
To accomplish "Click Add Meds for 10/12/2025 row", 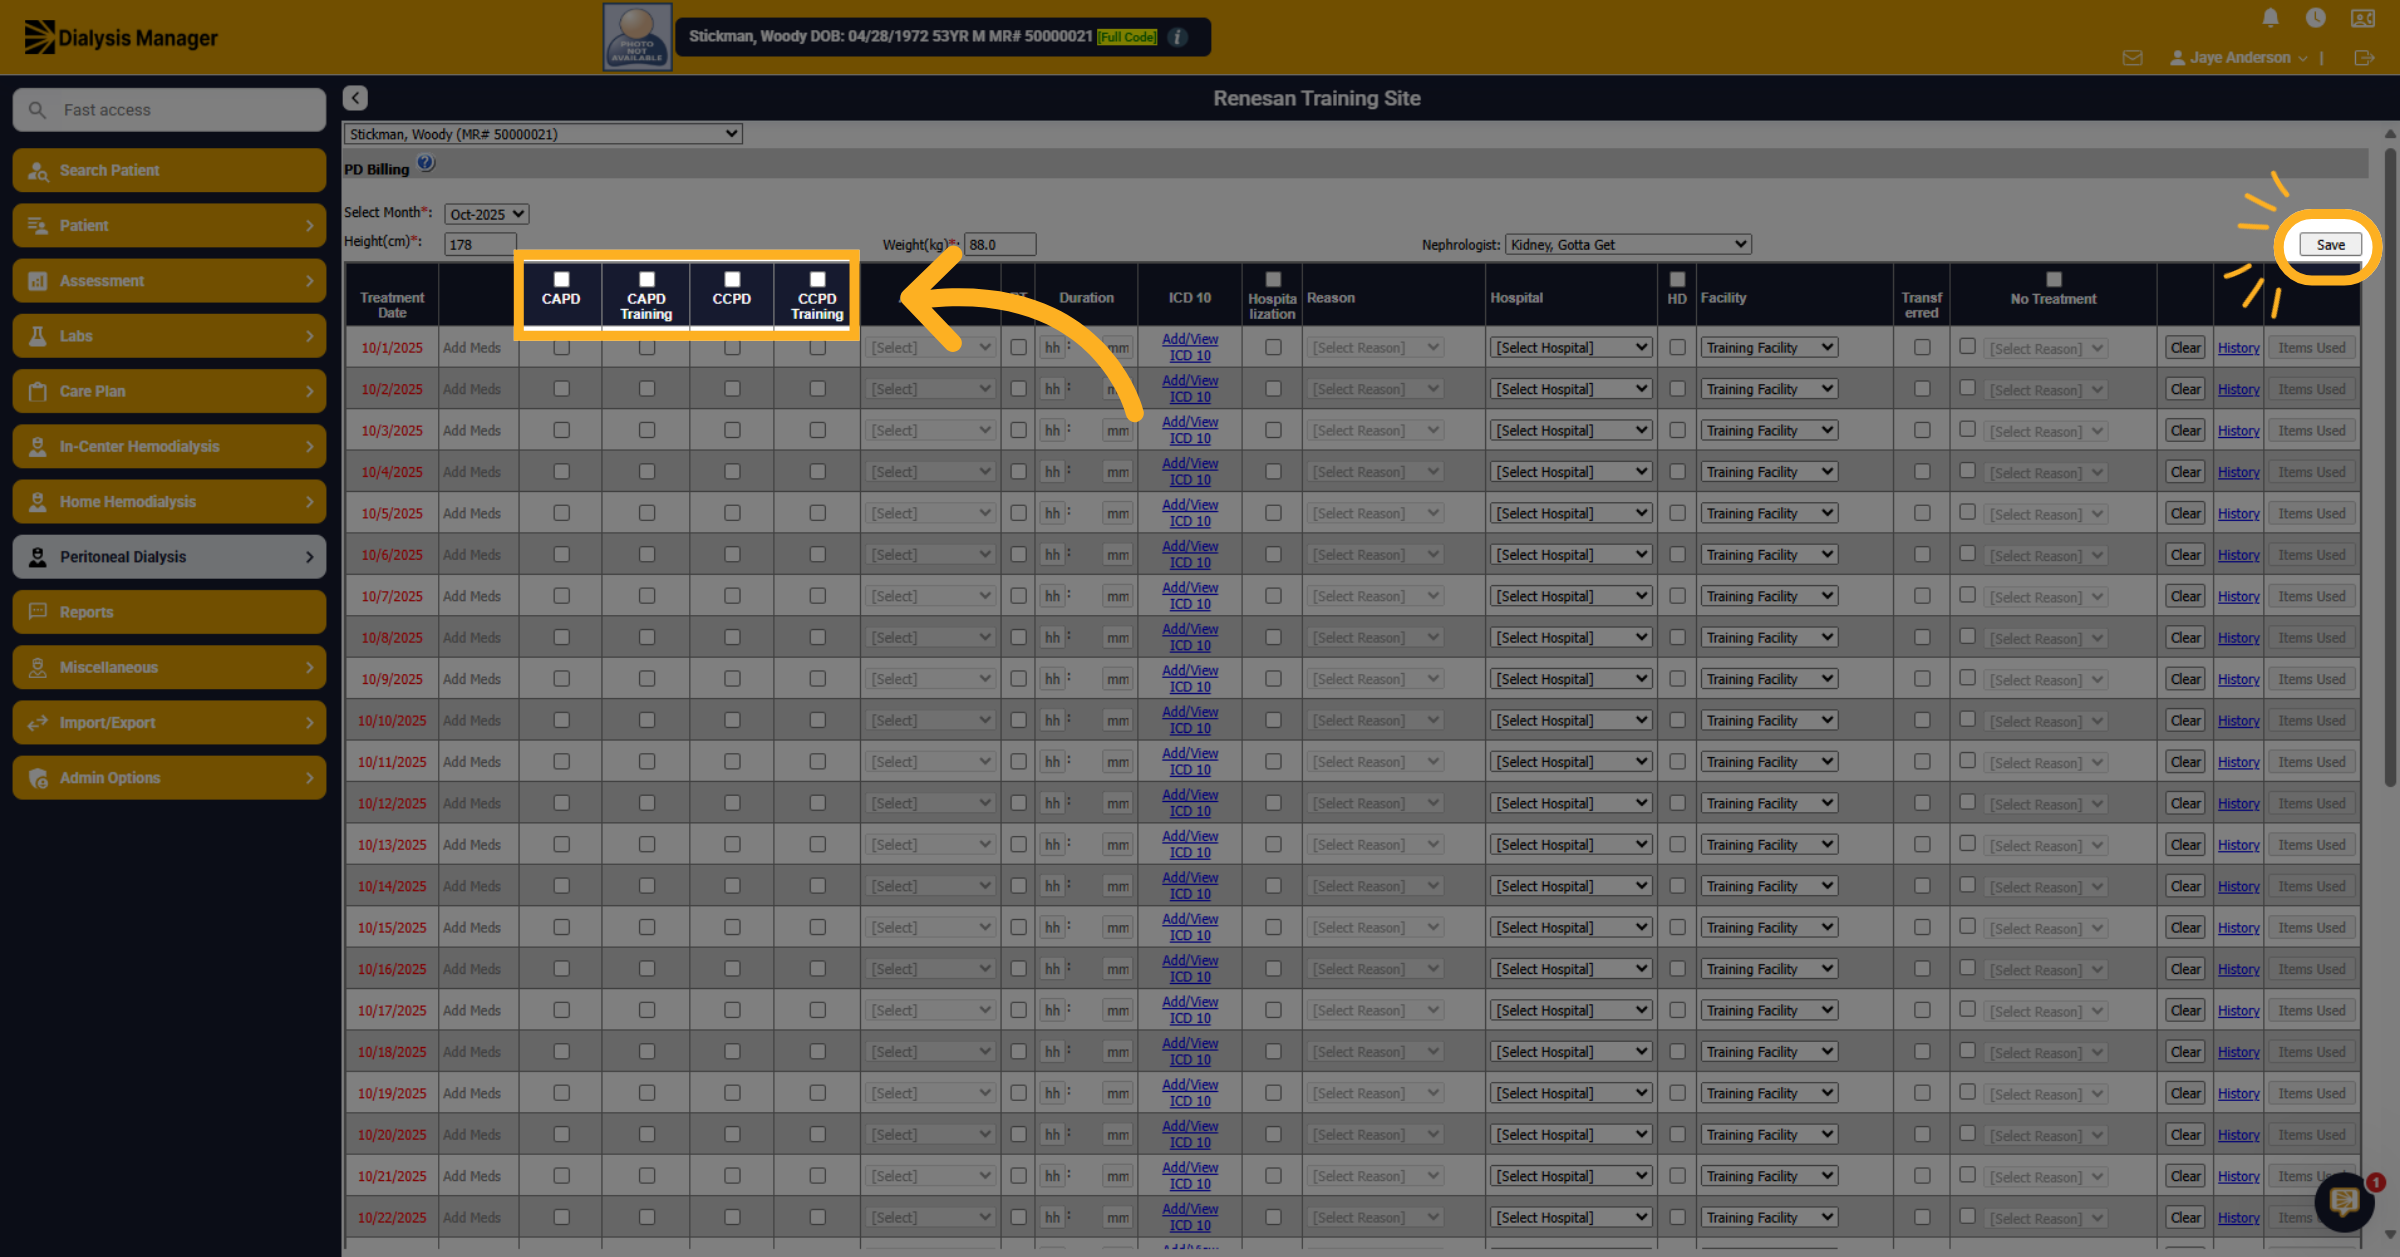I will pos(472,803).
